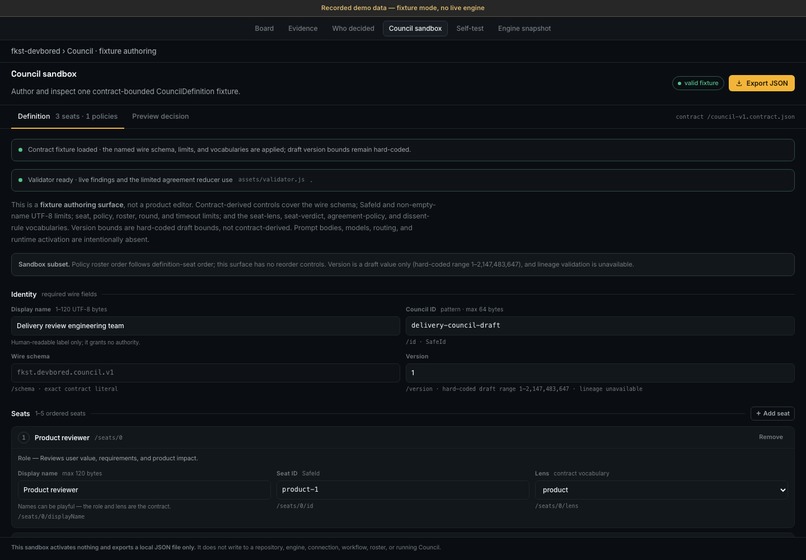Image resolution: width=806 pixels, height=560 pixels.
Task: Click the Seats section heading
Action: tap(21, 413)
